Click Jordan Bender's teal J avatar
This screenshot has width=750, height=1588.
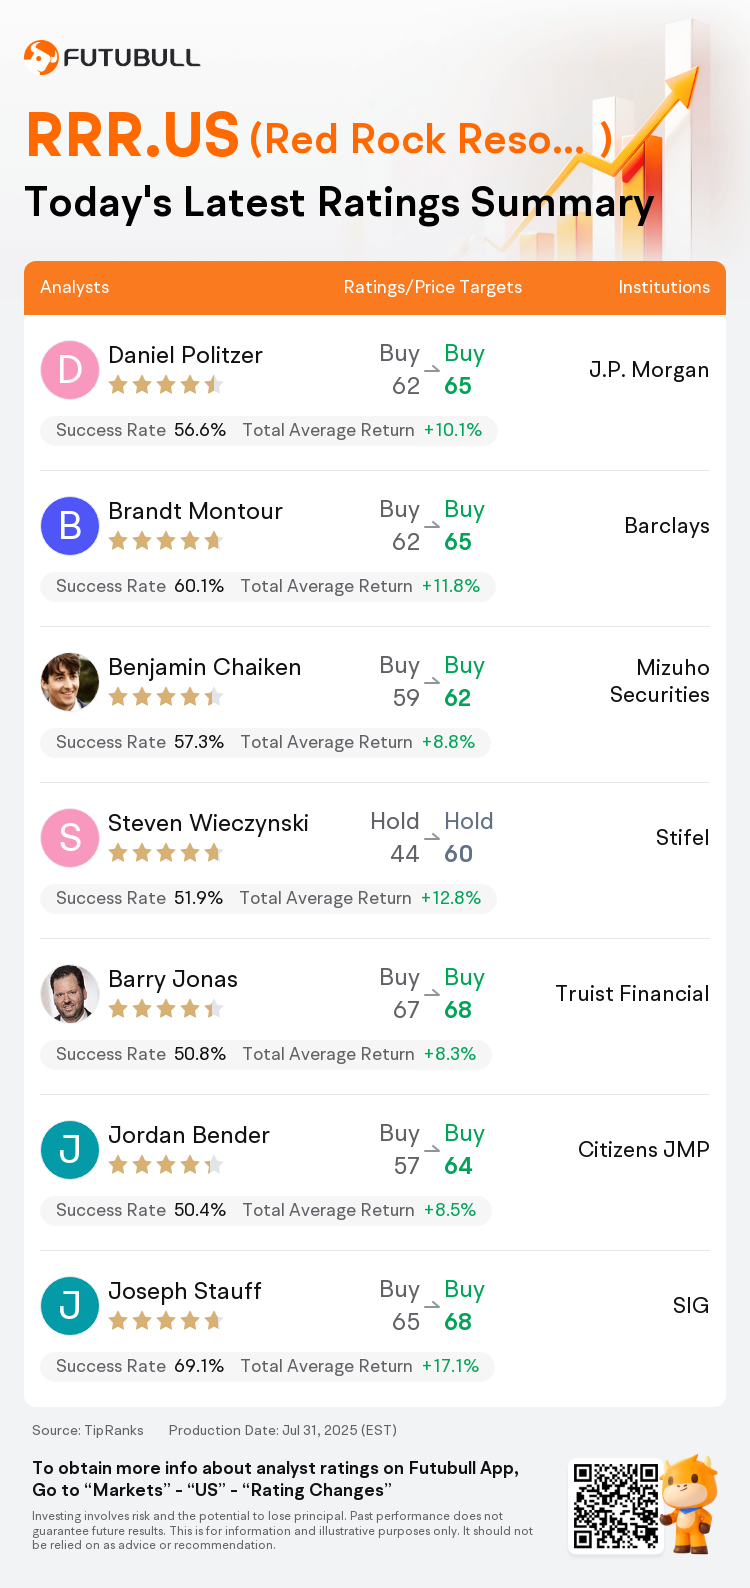pyautogui.click(x=70, y=1150)
